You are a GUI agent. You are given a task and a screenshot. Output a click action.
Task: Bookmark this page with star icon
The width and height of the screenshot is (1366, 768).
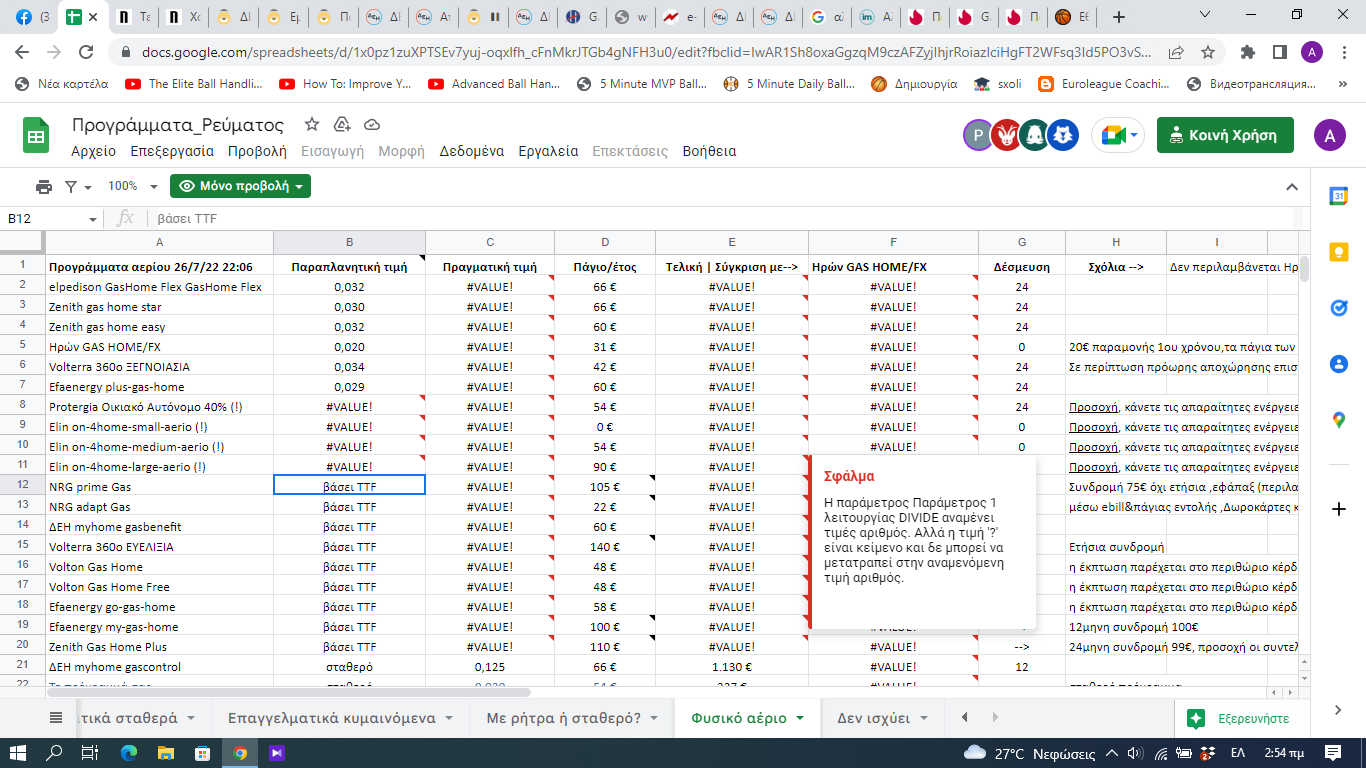(1208, 52)
